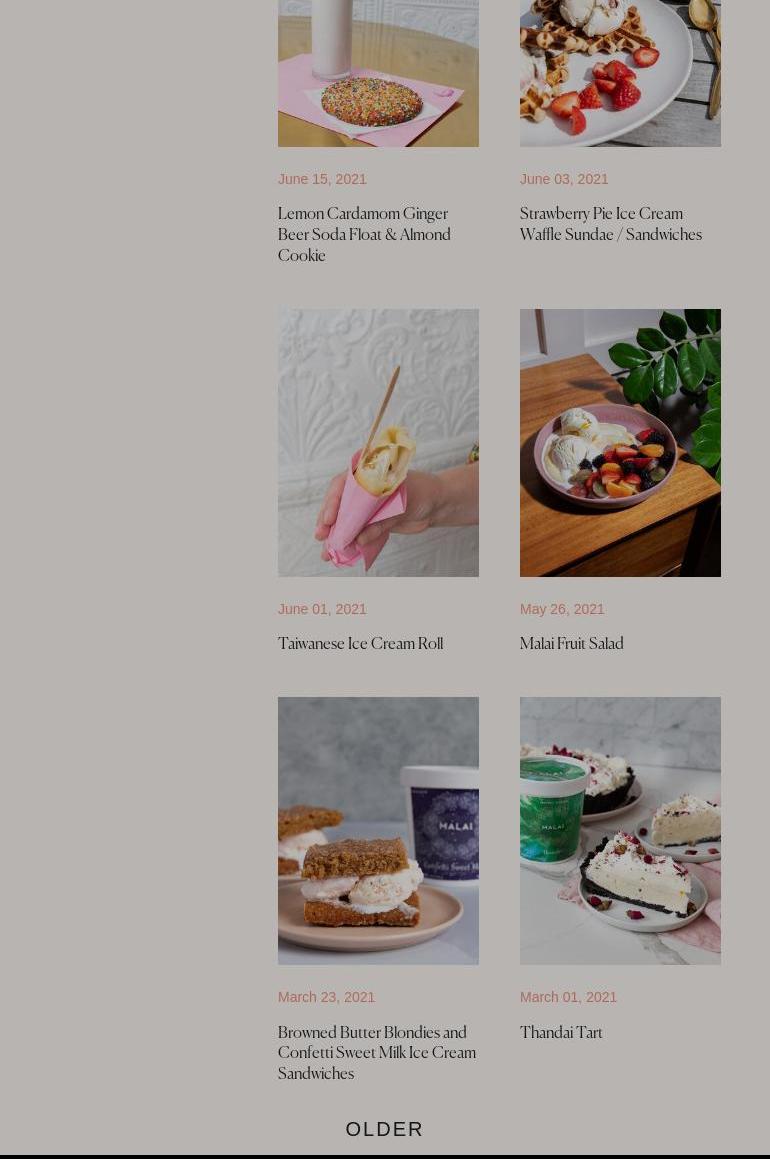Open Browned Butter Blondies ice cream sandwiches post
The width and height of the screenshot is (770, 1159).
pos(377,1053)
